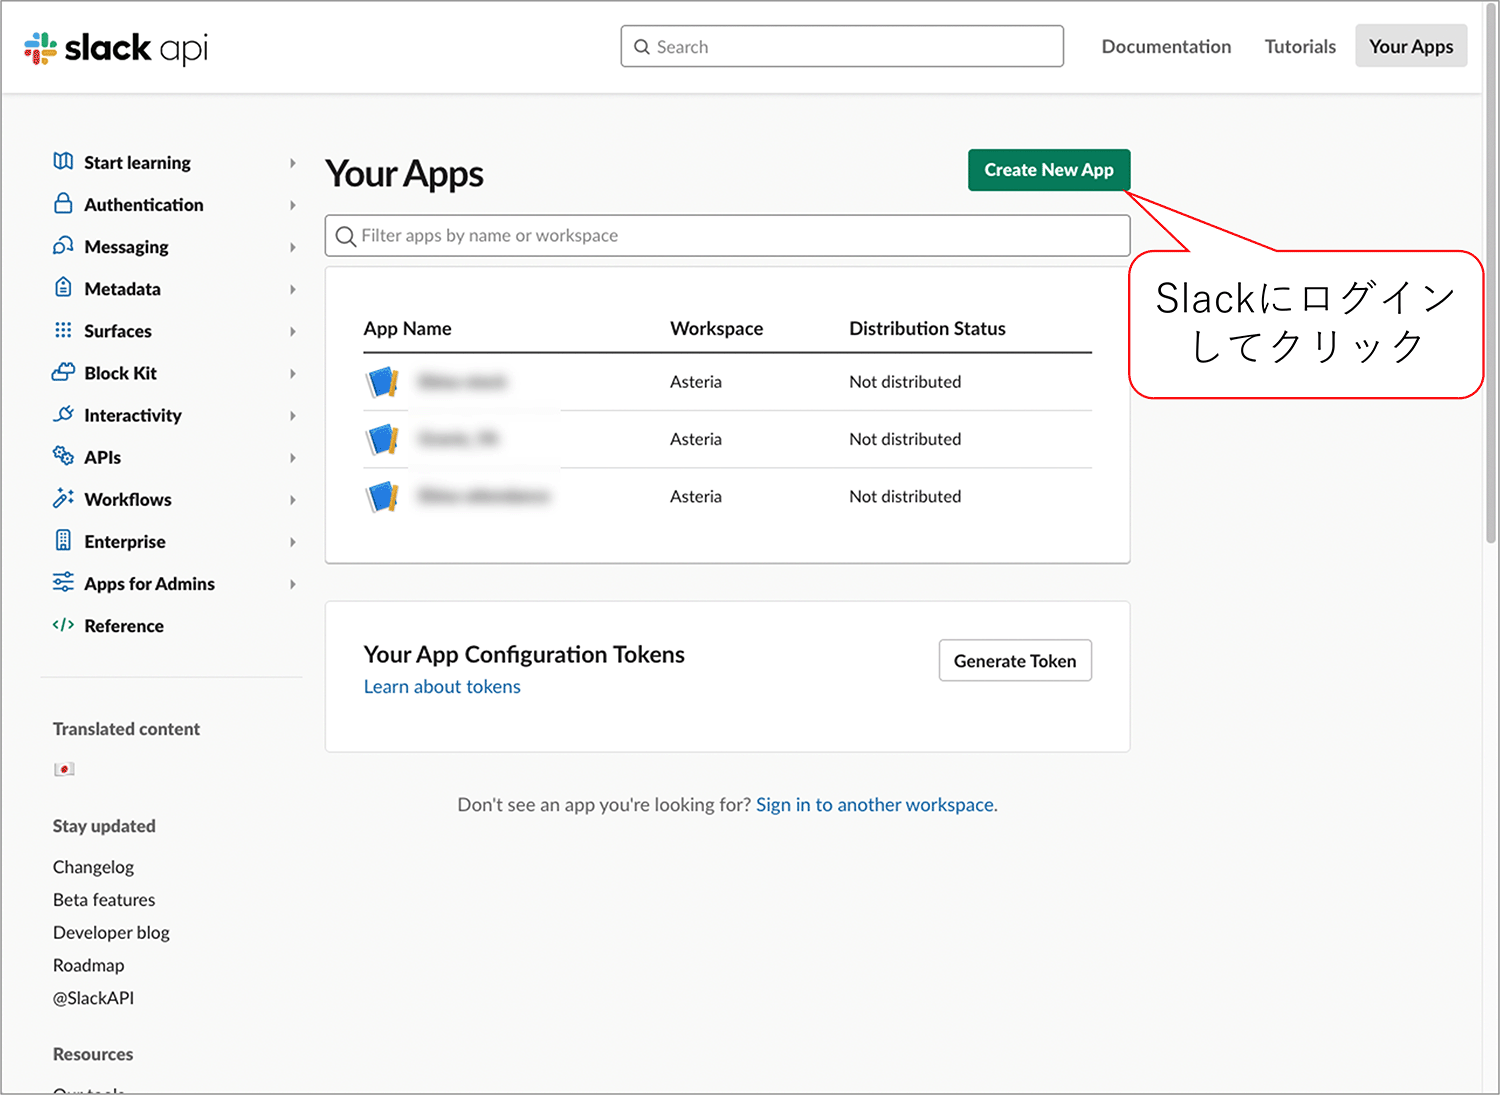Open the @SlackAPI link

point(93,998)
